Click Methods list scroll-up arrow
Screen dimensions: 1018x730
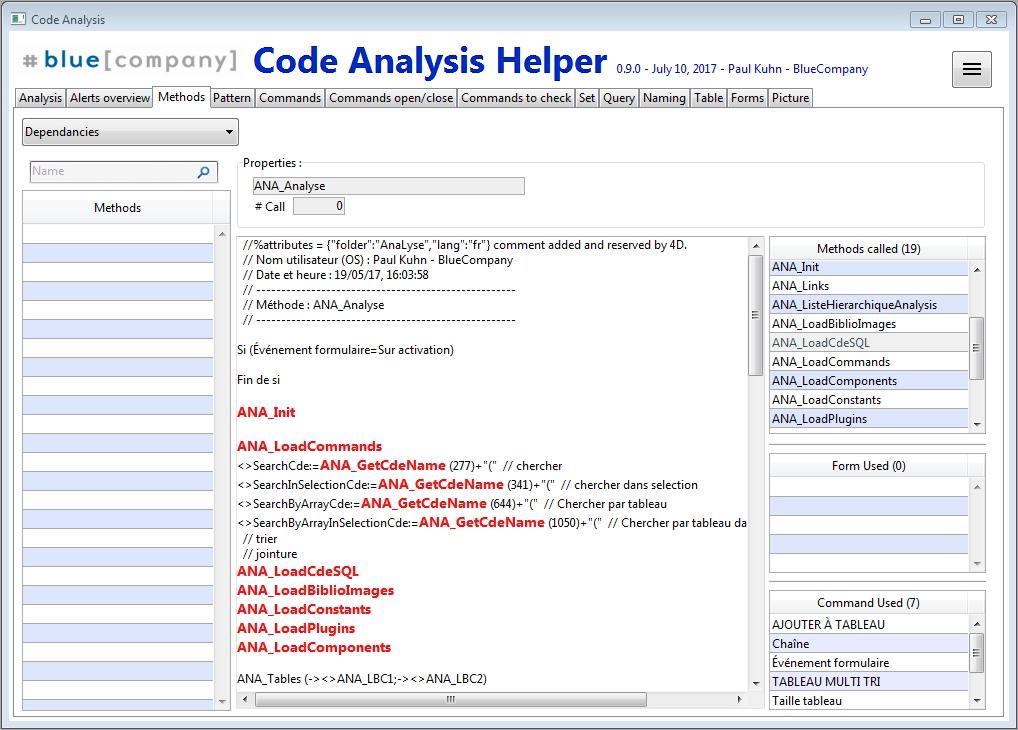(x=223, y=234)
